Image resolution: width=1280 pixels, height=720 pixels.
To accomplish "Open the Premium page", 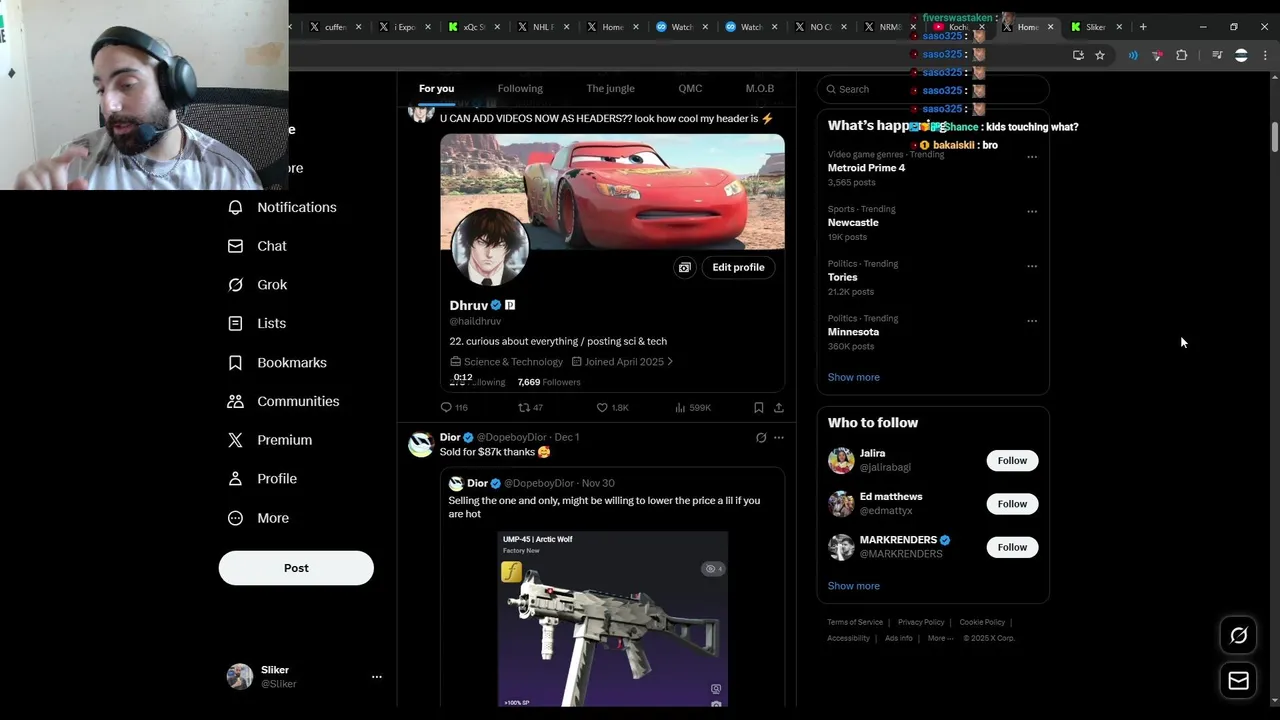I will click(270, 440).
